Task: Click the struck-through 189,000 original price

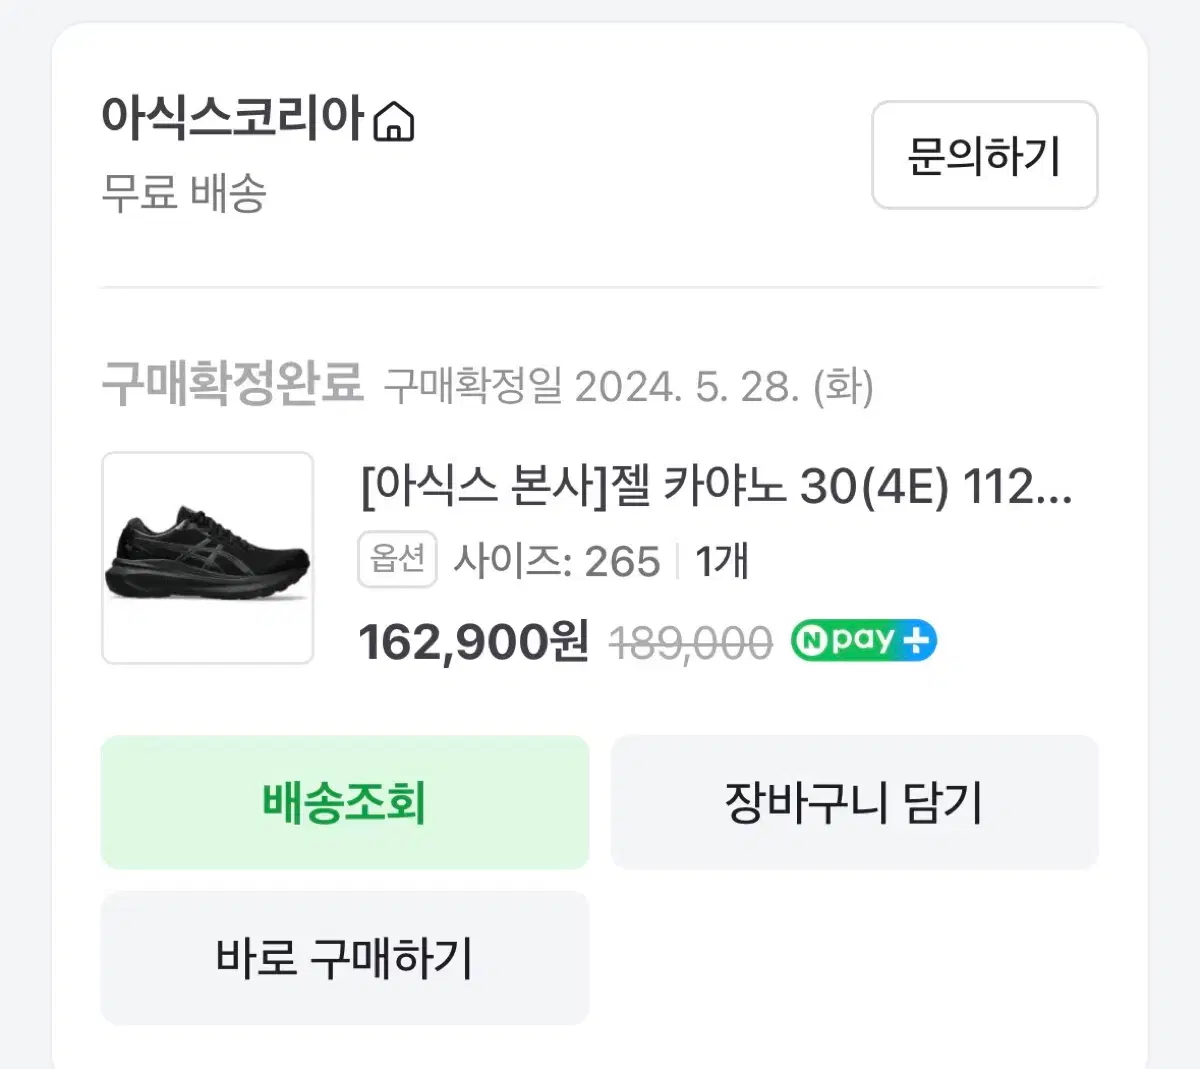Action: (x=690, y=643)
